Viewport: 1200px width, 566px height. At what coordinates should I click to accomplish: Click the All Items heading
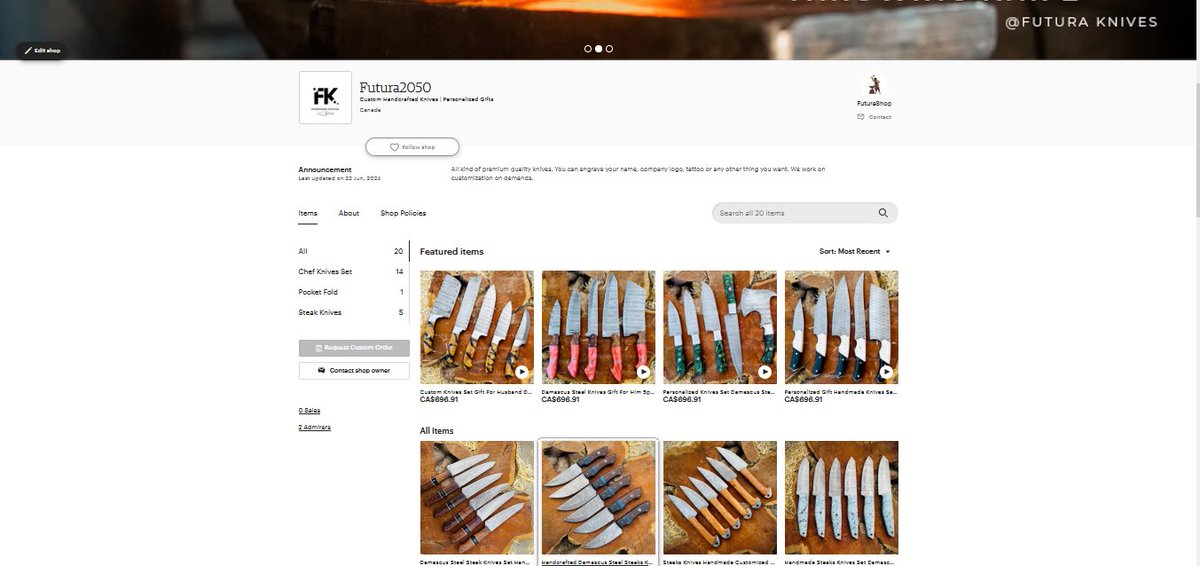437,431
